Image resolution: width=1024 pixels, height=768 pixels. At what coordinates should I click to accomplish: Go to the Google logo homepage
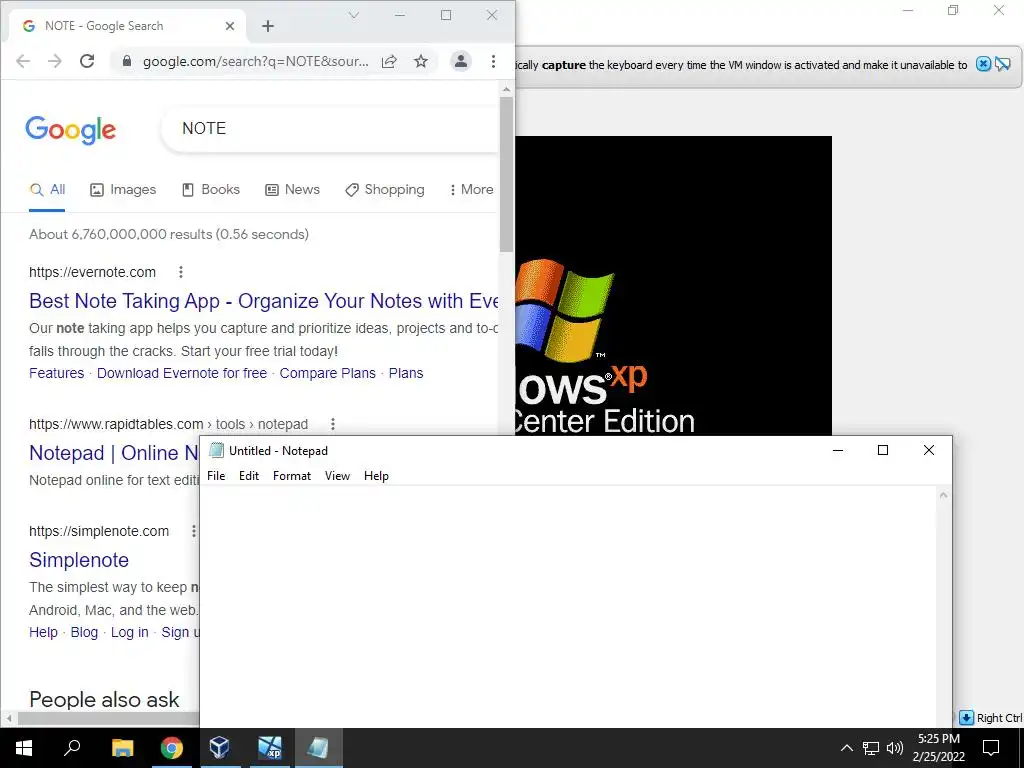click(x=71, y=130)
